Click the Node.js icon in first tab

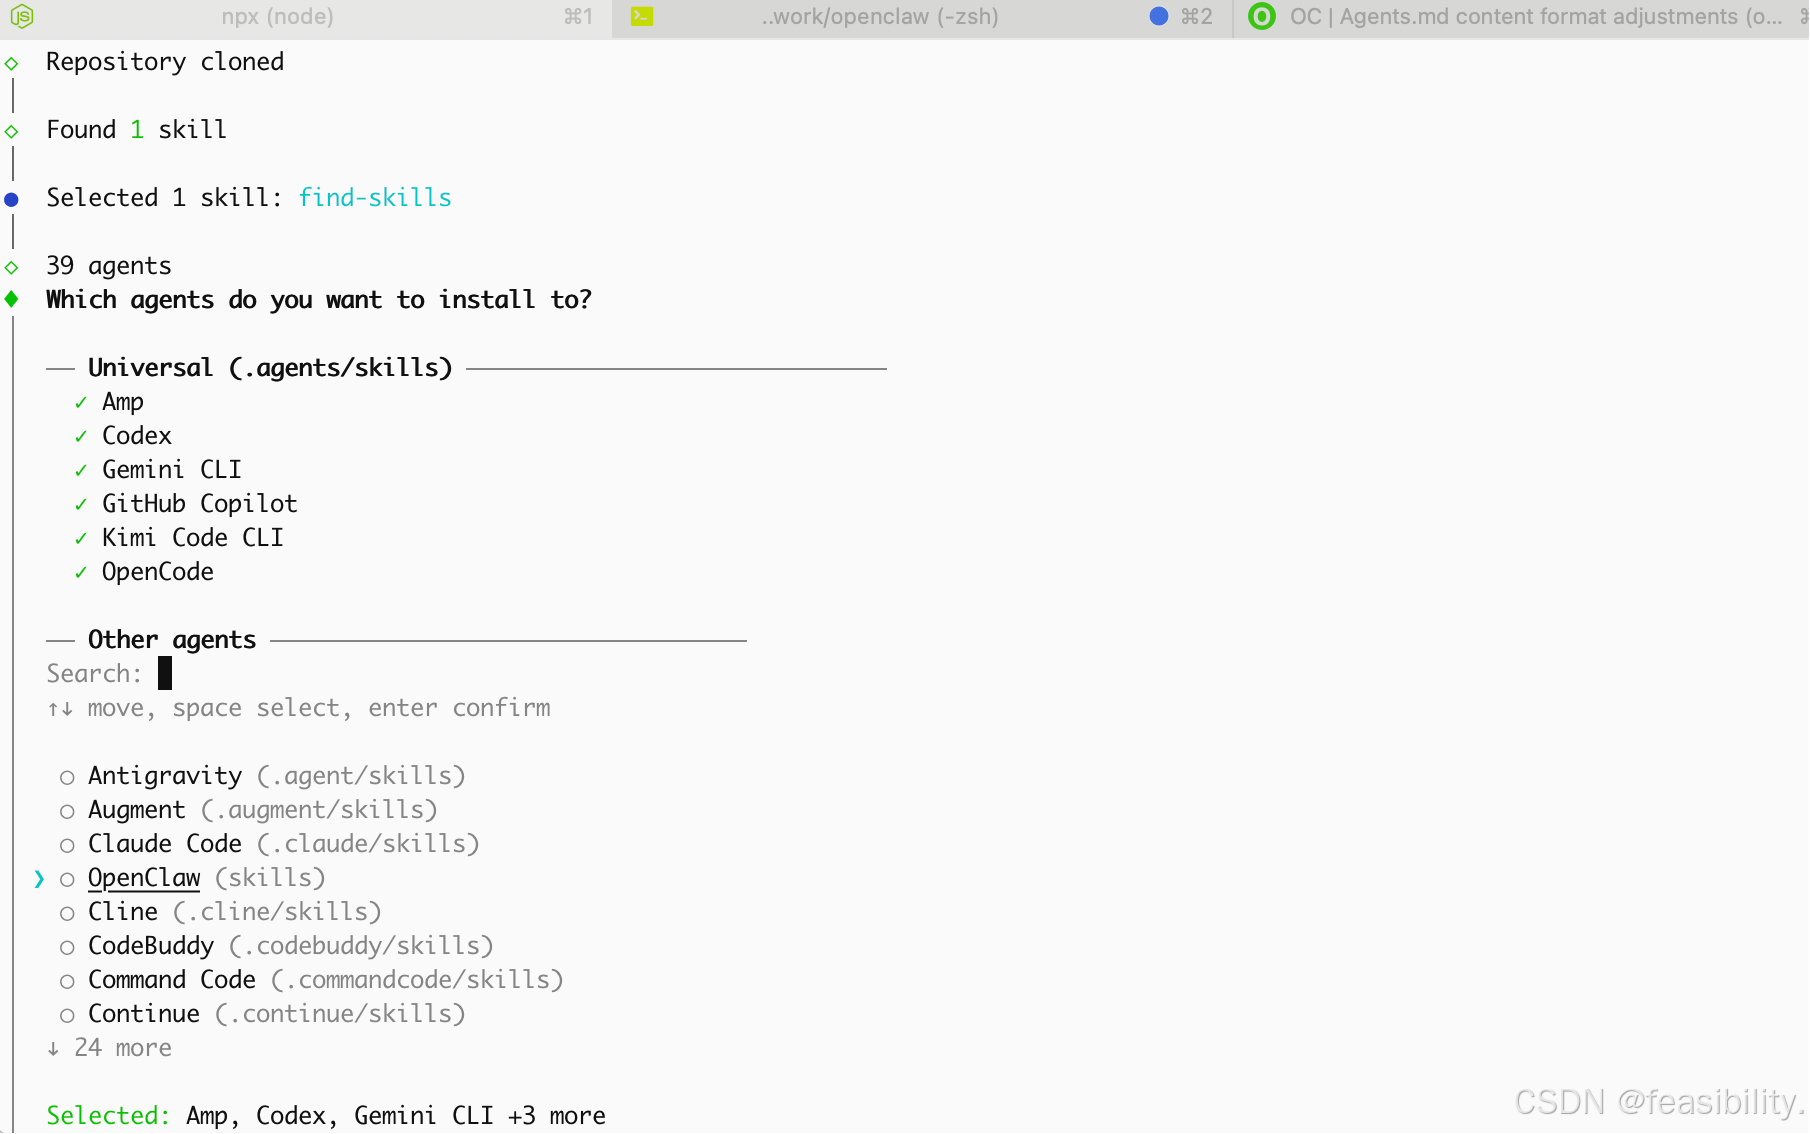coord(22,17)
